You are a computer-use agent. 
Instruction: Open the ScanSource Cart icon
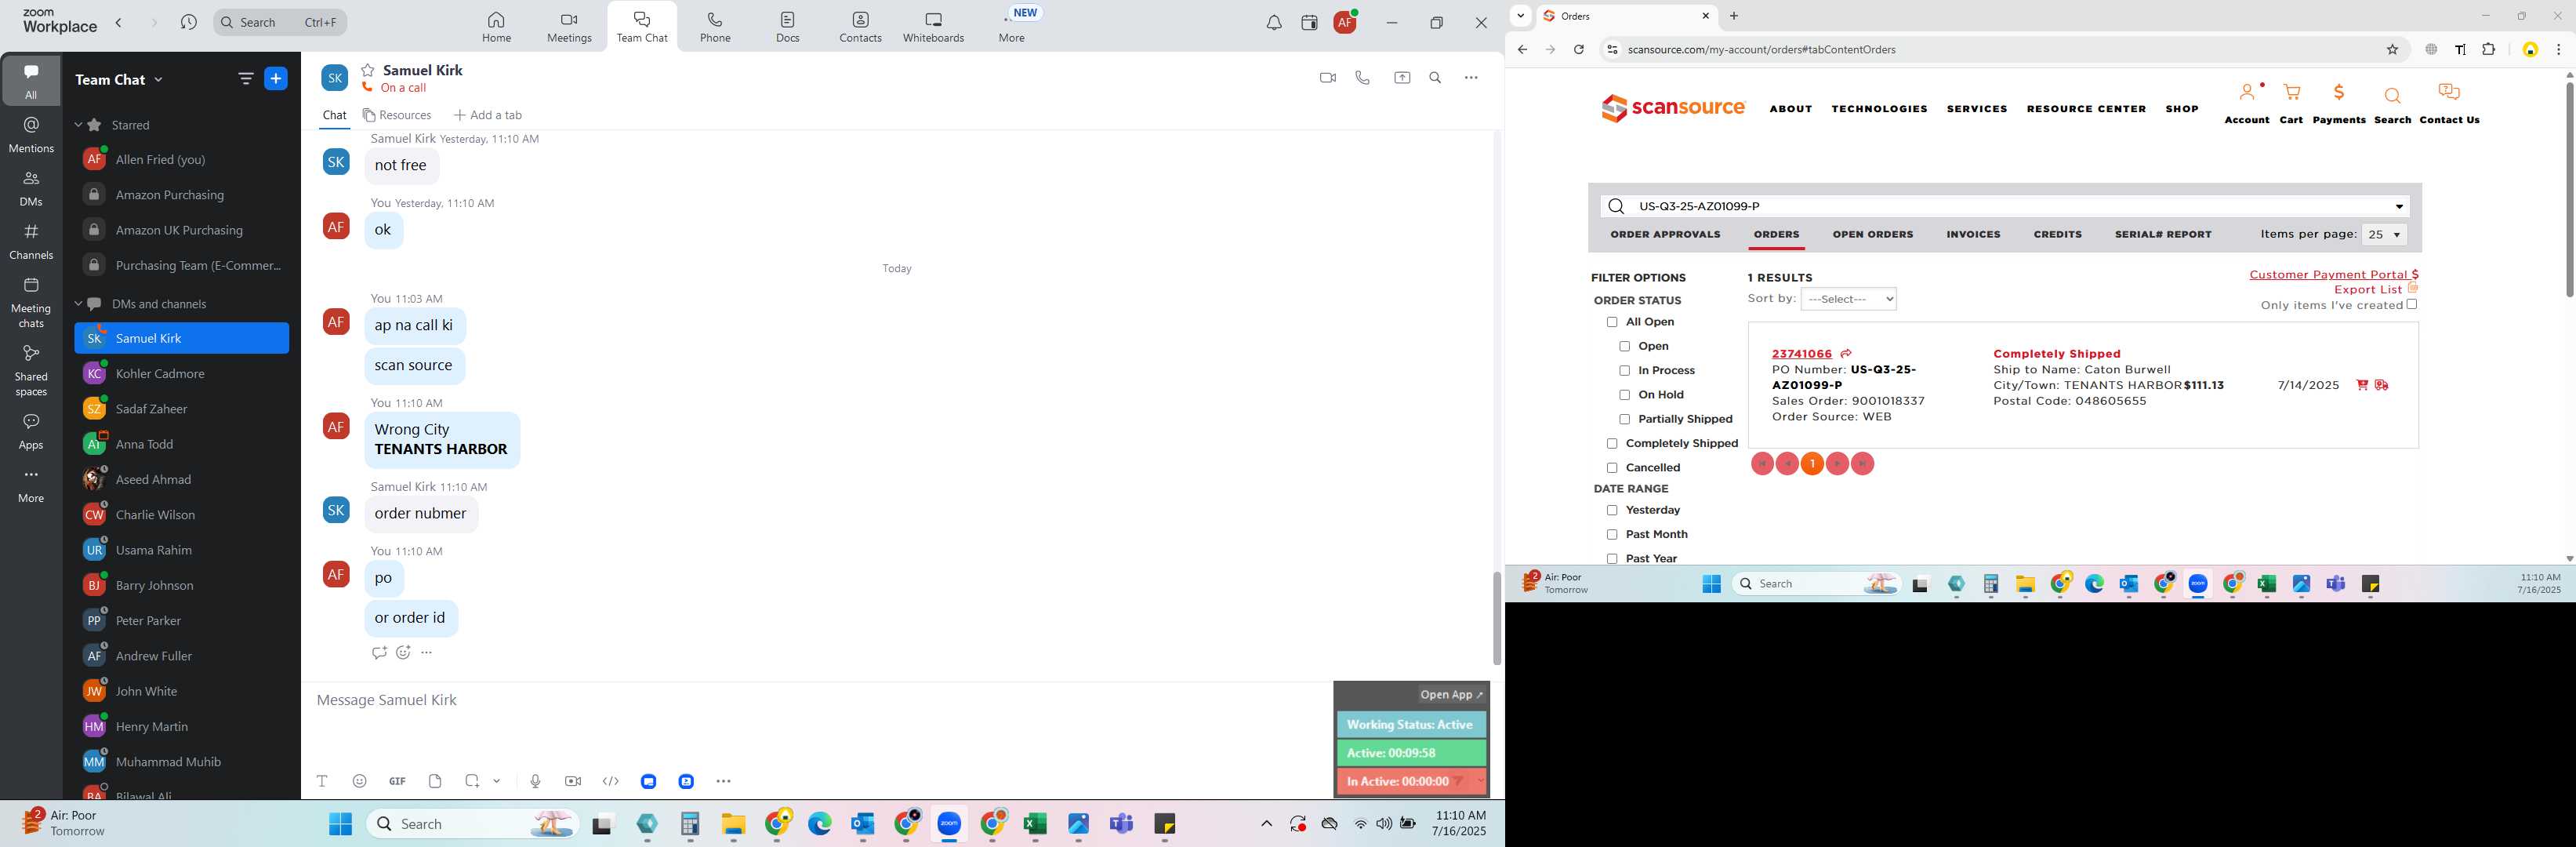point(2291,104)
